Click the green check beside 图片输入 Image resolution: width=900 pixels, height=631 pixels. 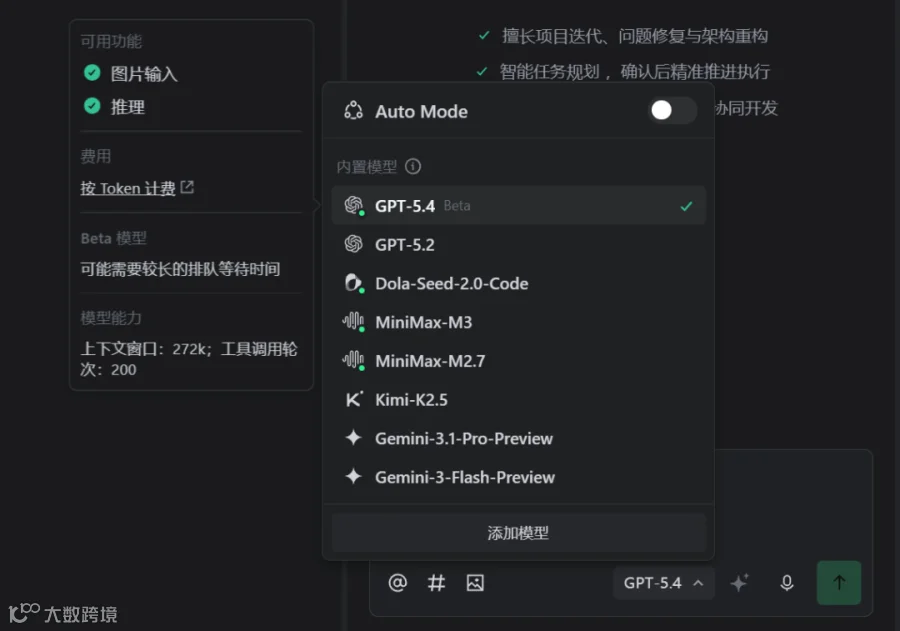[x=92, y=73]
